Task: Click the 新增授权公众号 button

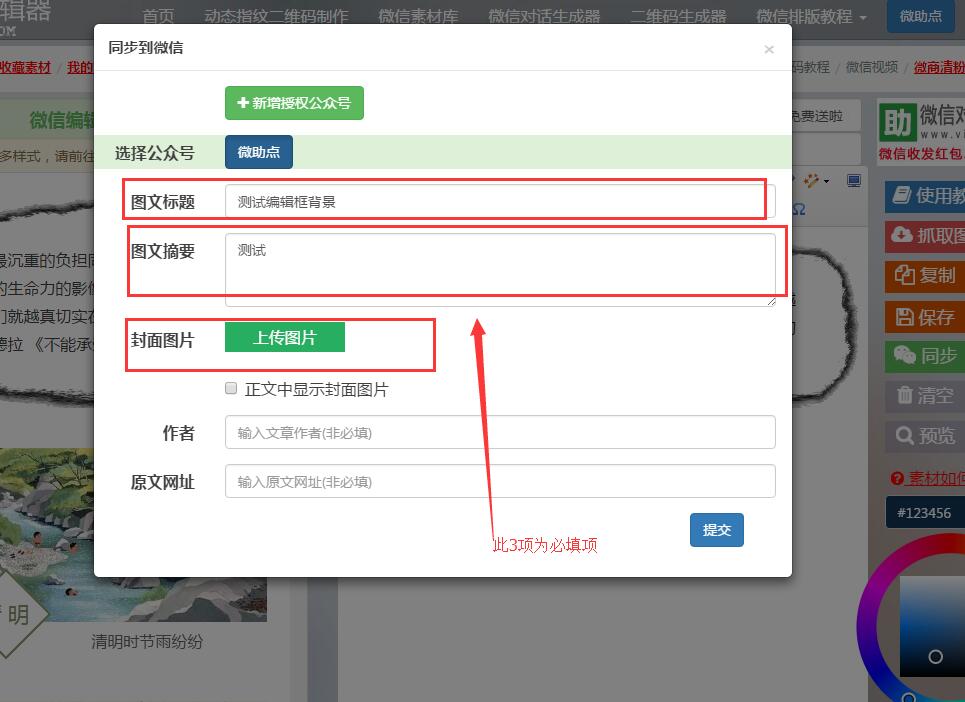Action: click(x=294, y=103)
